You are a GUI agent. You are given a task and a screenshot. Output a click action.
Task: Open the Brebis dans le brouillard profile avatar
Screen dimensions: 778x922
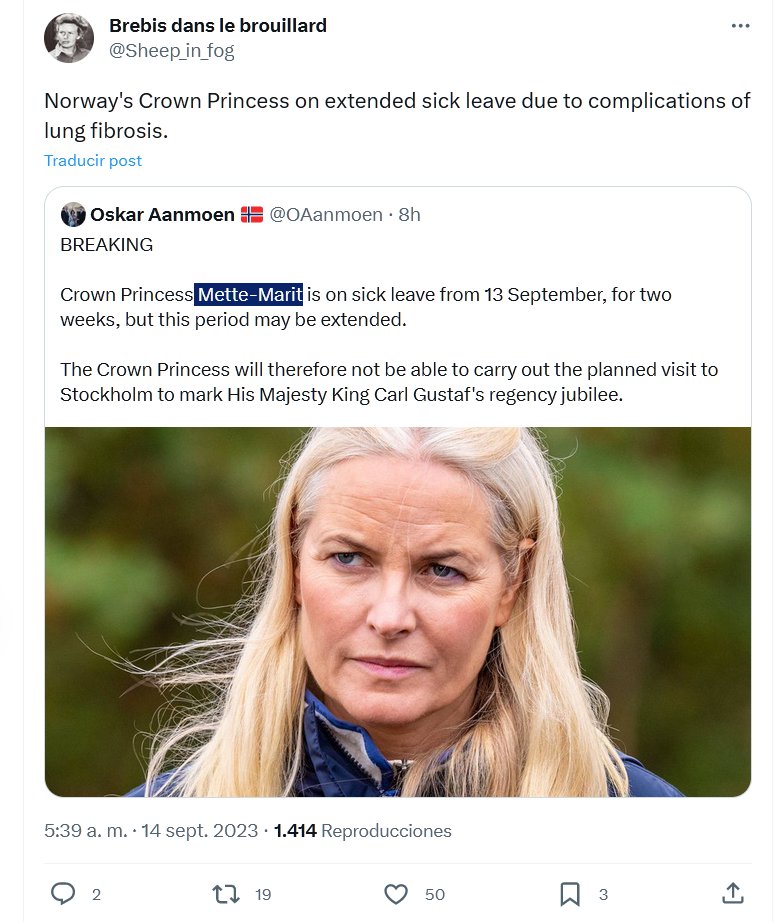(69, 38)
